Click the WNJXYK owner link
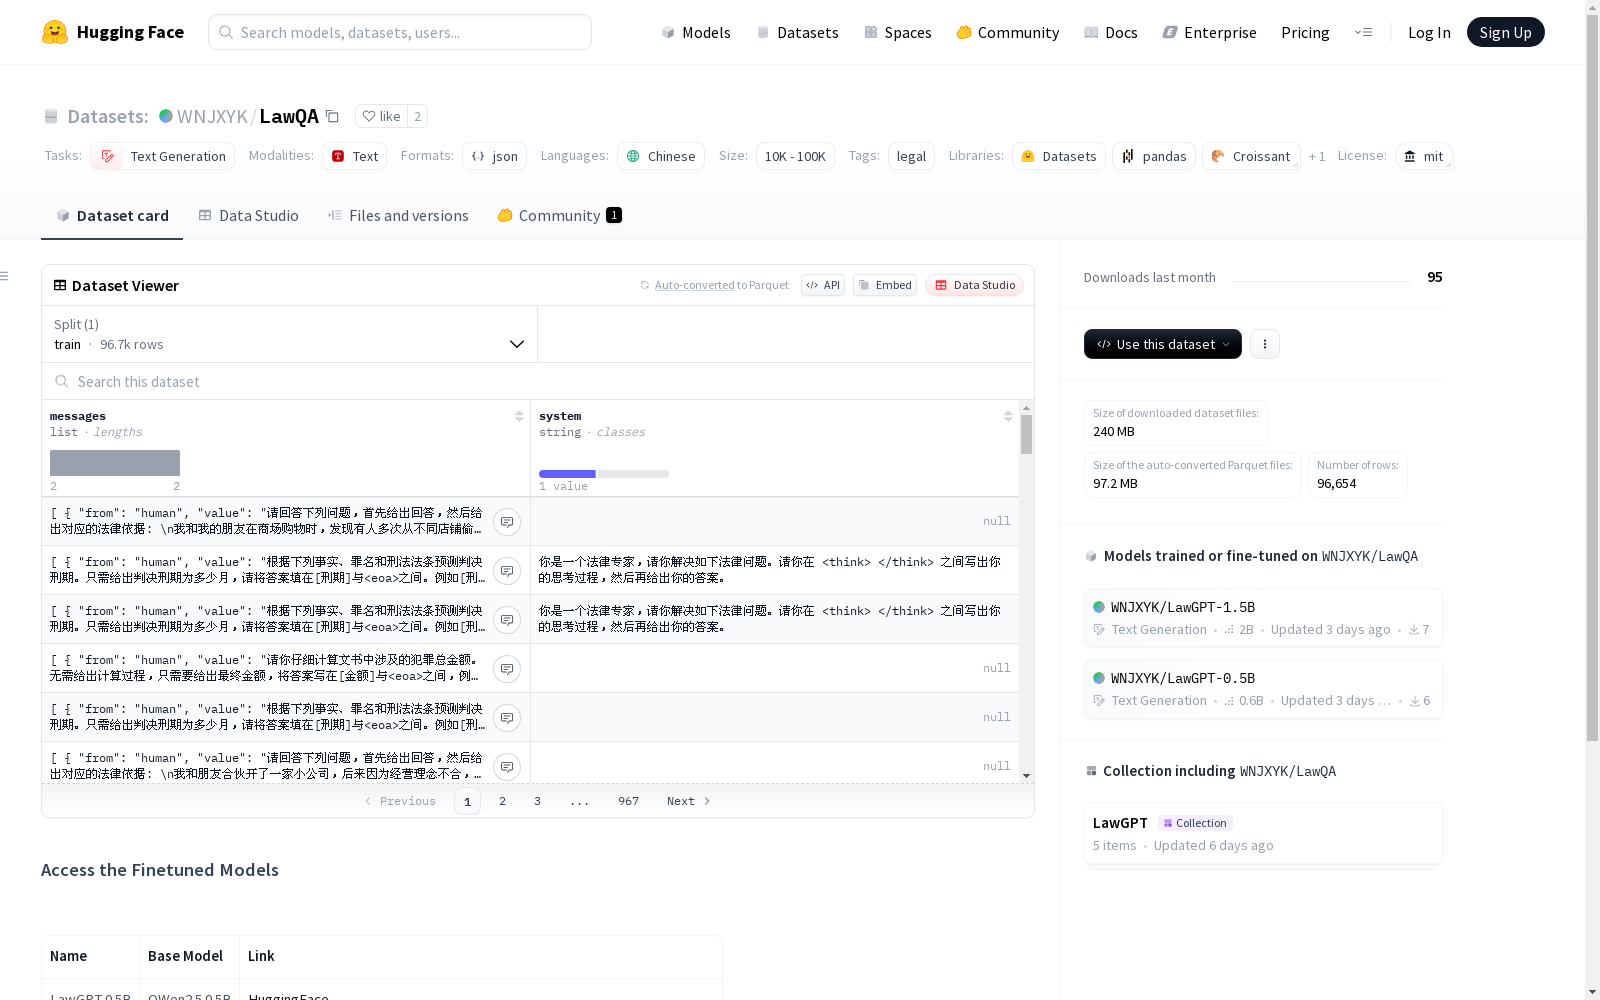The height and width of the screenshot is (1000, 1600). 212,116
